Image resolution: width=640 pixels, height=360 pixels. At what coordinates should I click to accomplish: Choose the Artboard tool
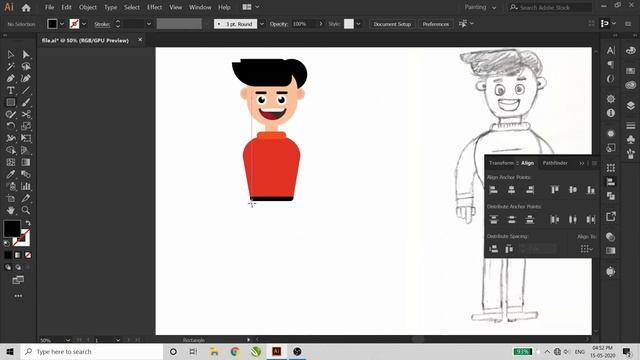tap(11, 198)
